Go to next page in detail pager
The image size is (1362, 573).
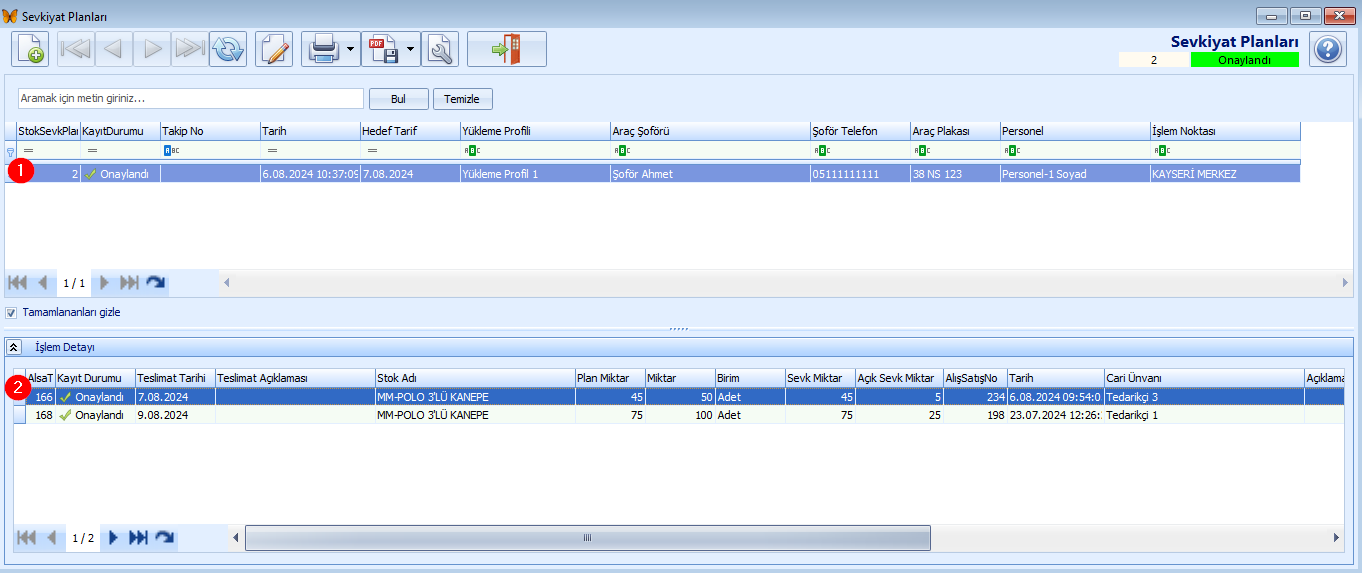[113, 538]
